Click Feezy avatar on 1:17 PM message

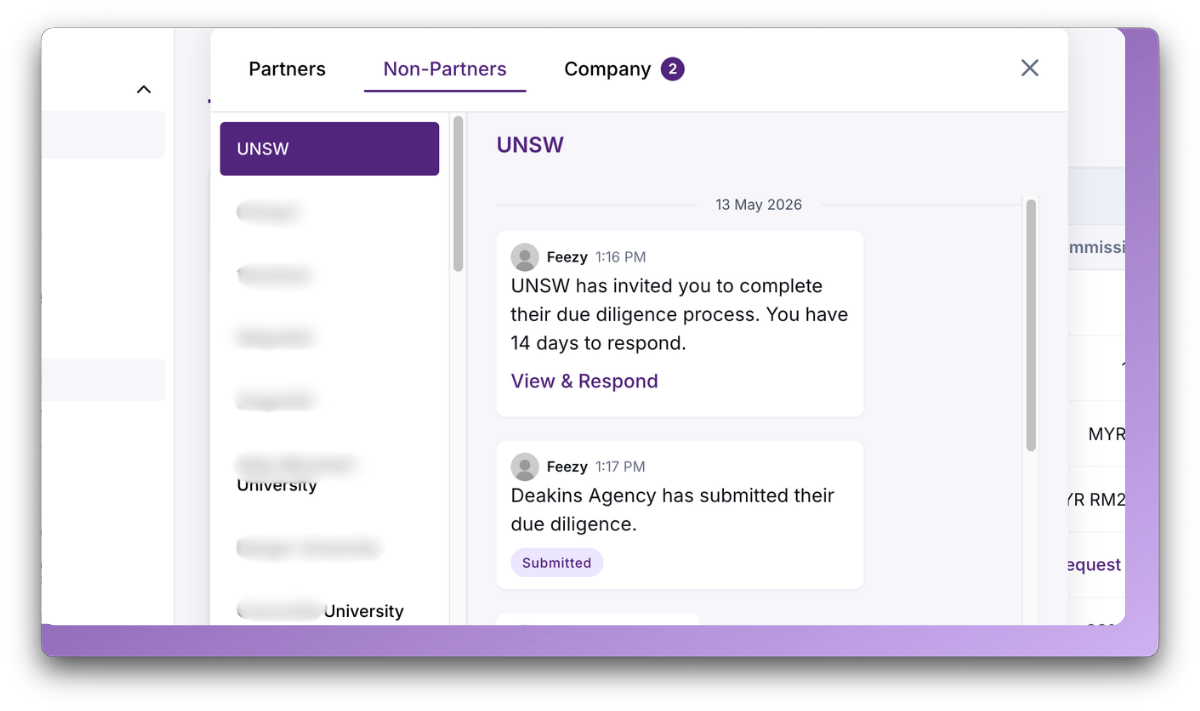[525, 467]
